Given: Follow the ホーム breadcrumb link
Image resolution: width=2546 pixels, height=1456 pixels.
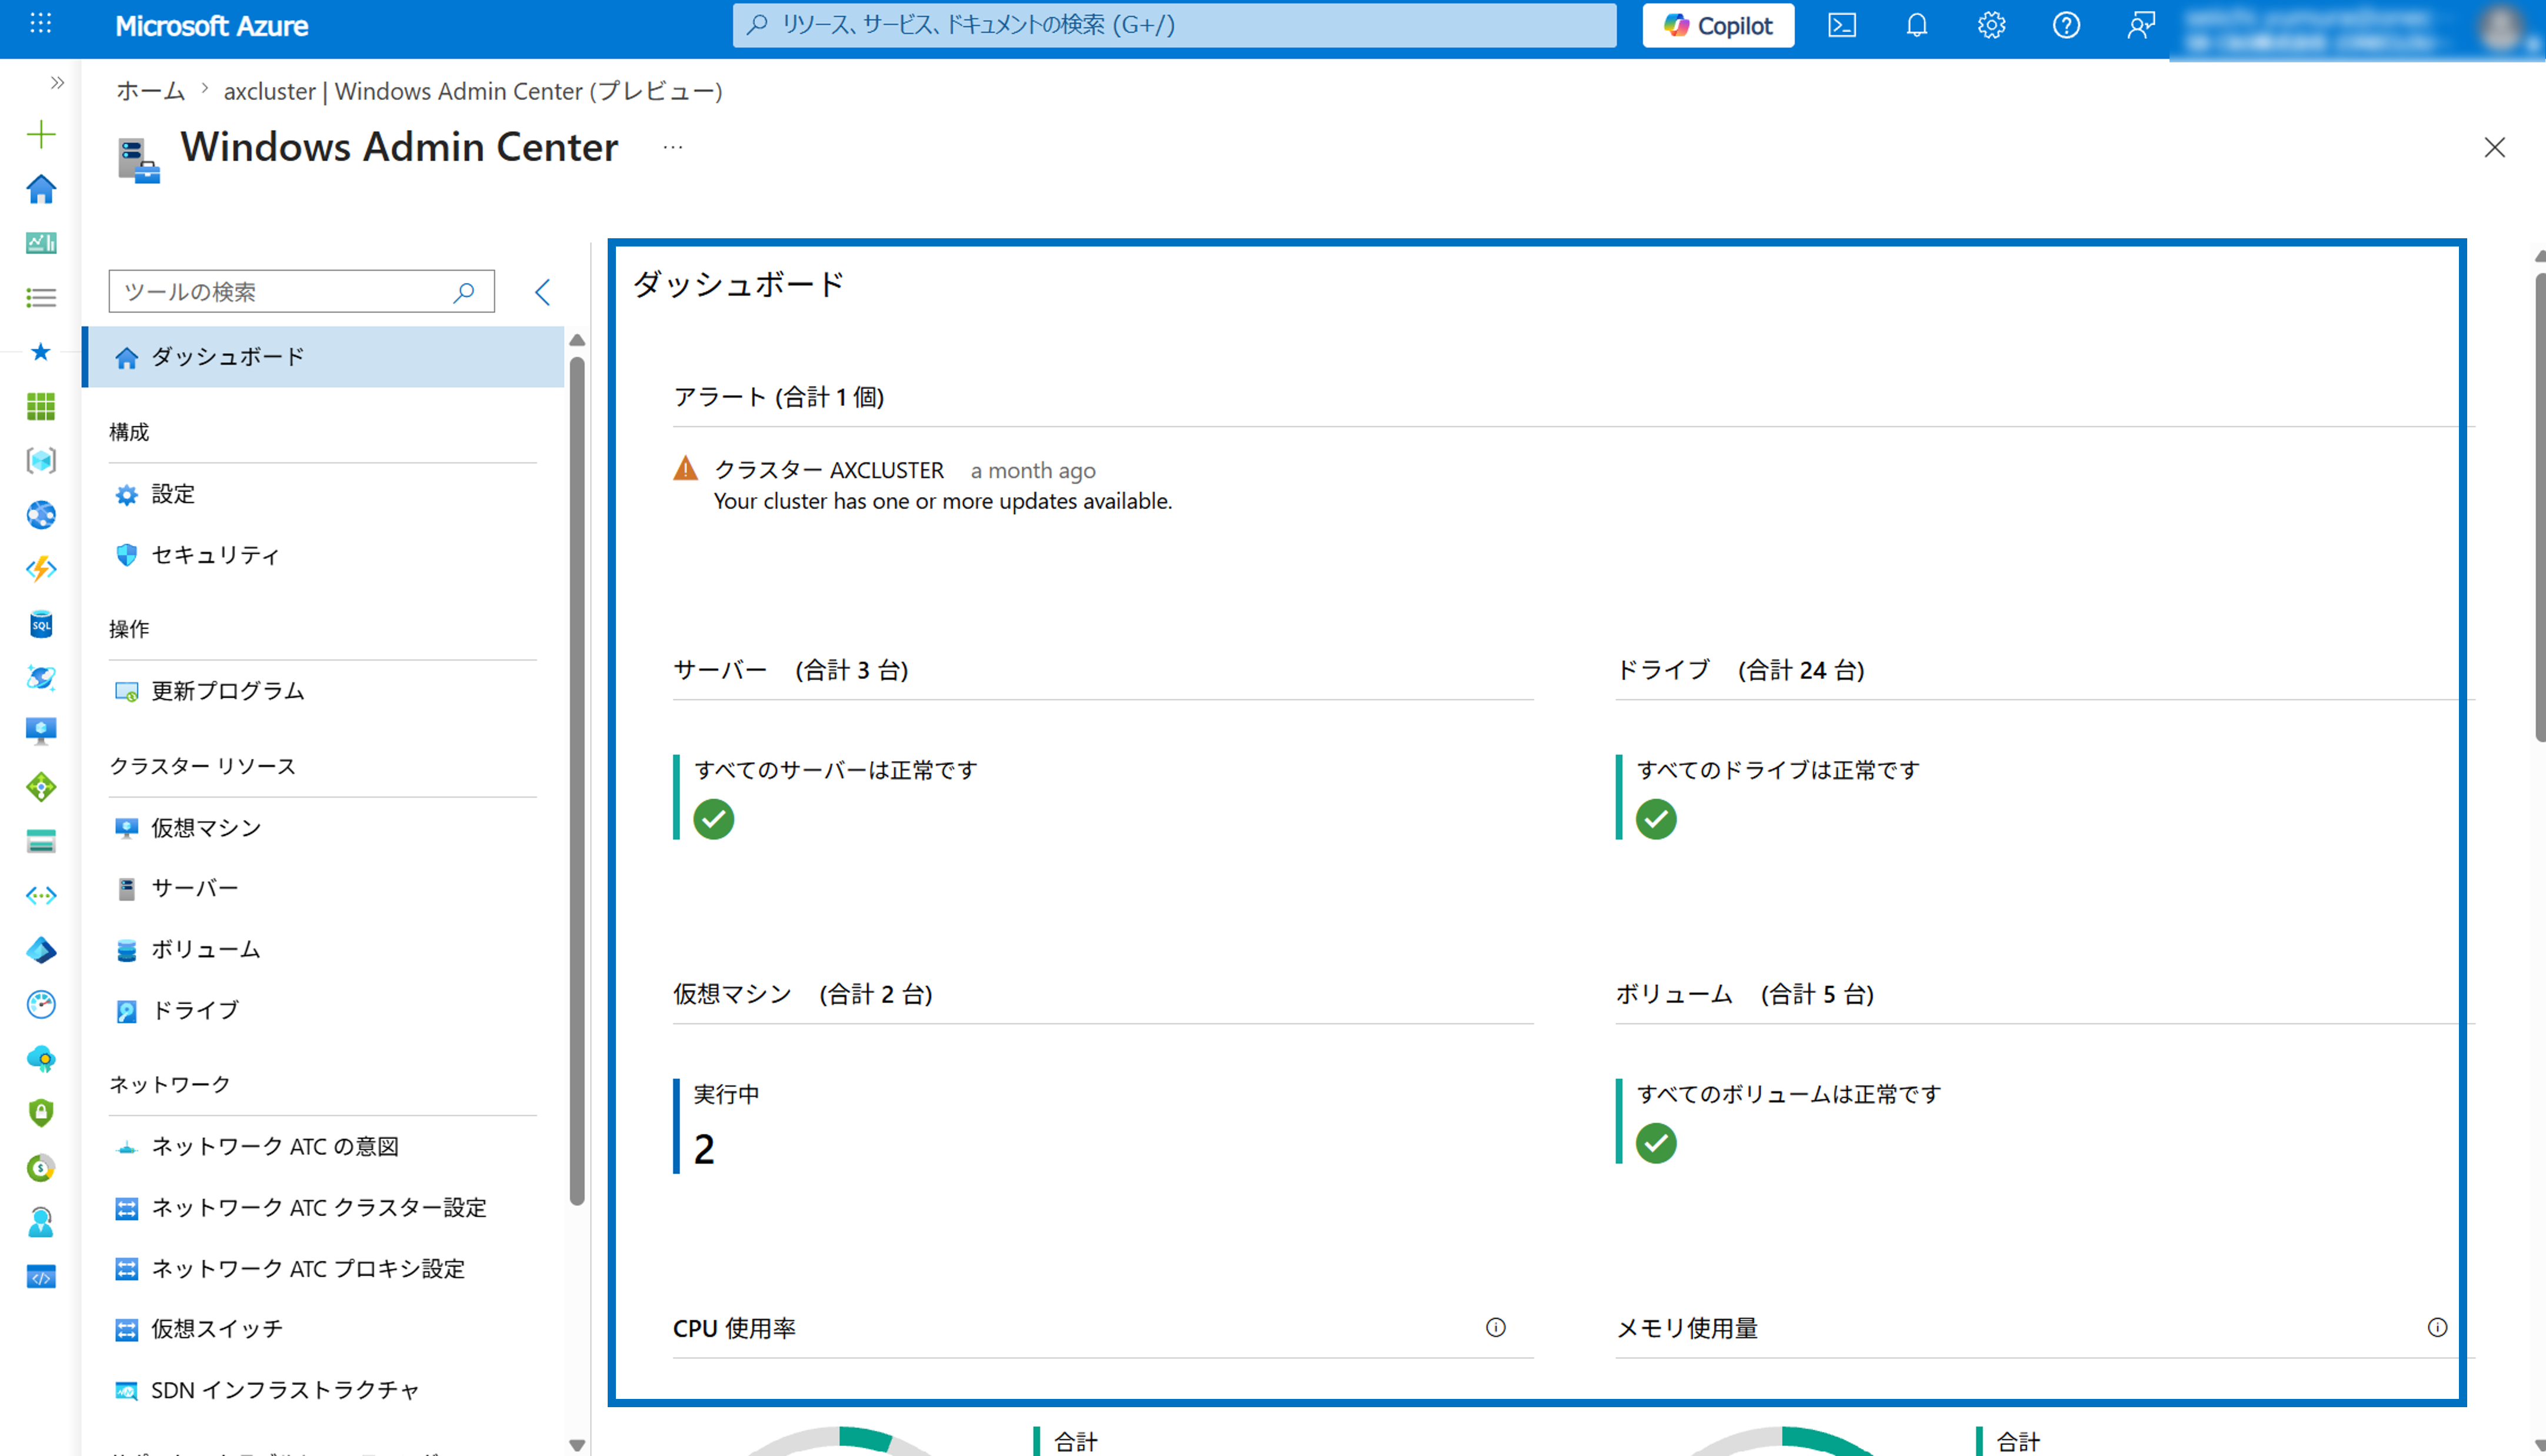Looking at the screenshot, I should pos(151,91).
